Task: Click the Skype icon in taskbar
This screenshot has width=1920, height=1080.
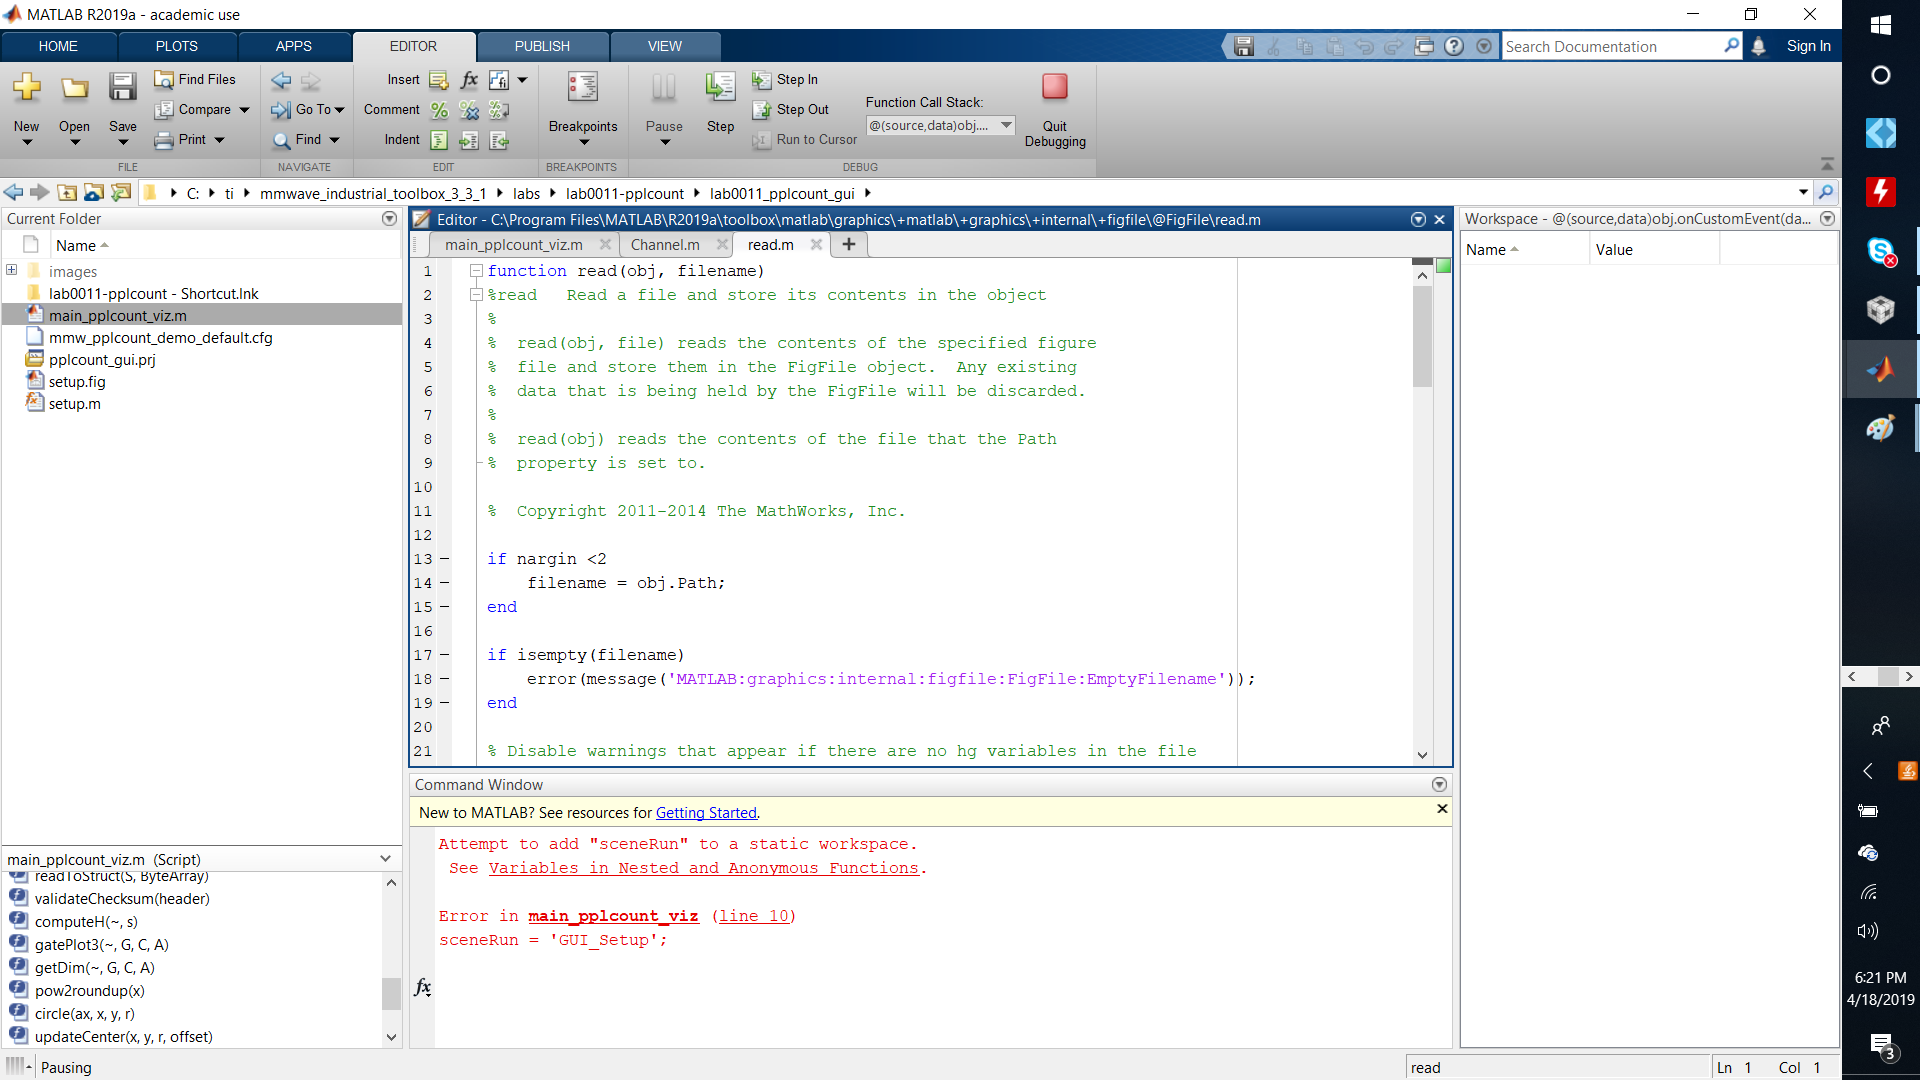Action: [x=1880, y=251]
